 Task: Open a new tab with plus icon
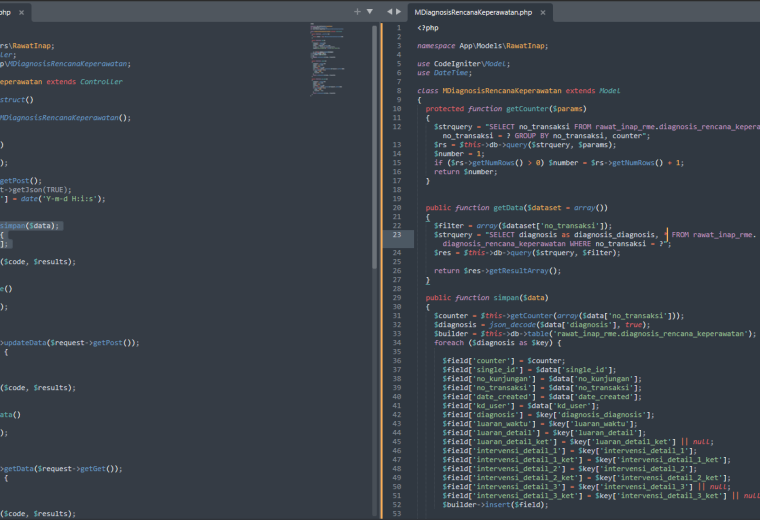tap(357, 12)
